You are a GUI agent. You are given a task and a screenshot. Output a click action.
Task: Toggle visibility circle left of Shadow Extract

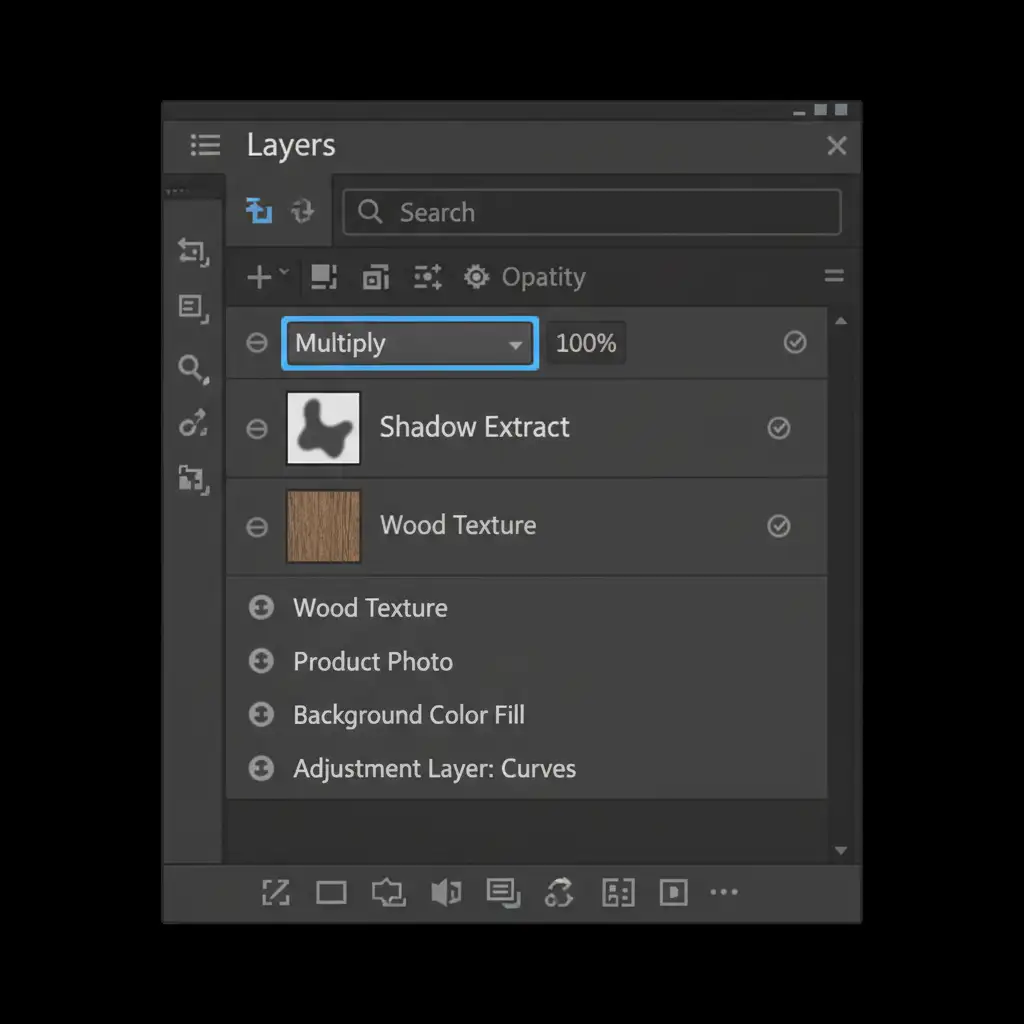tap(257, 428)
